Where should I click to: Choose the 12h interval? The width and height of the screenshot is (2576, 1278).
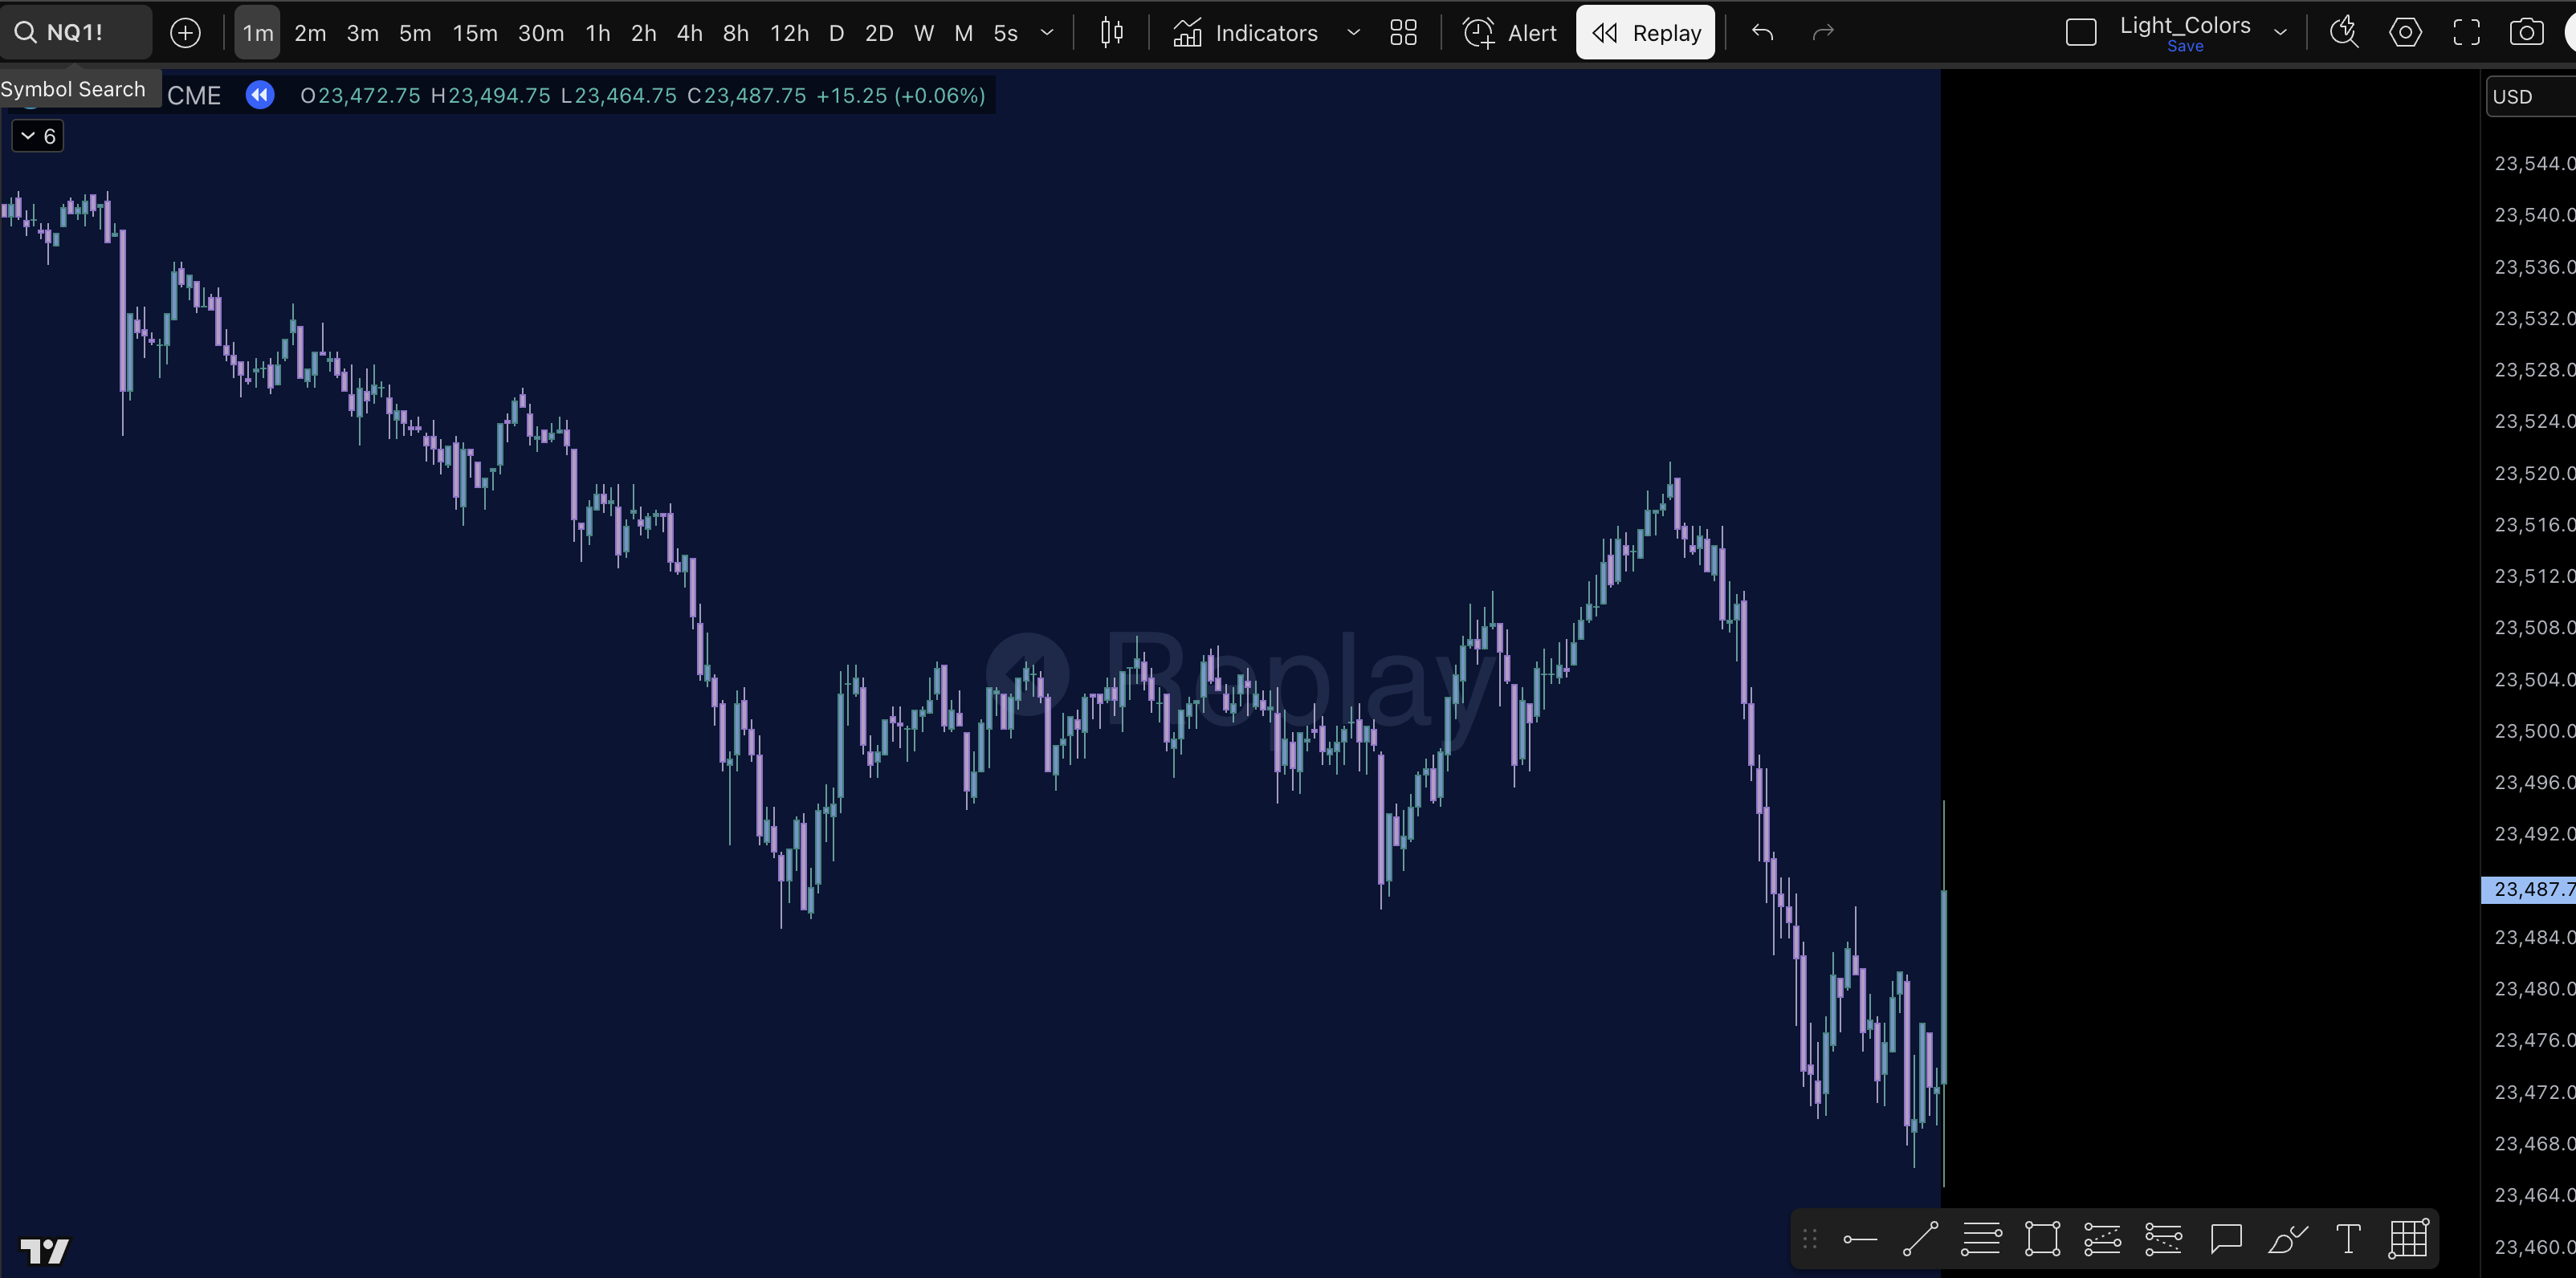point(789,33)
